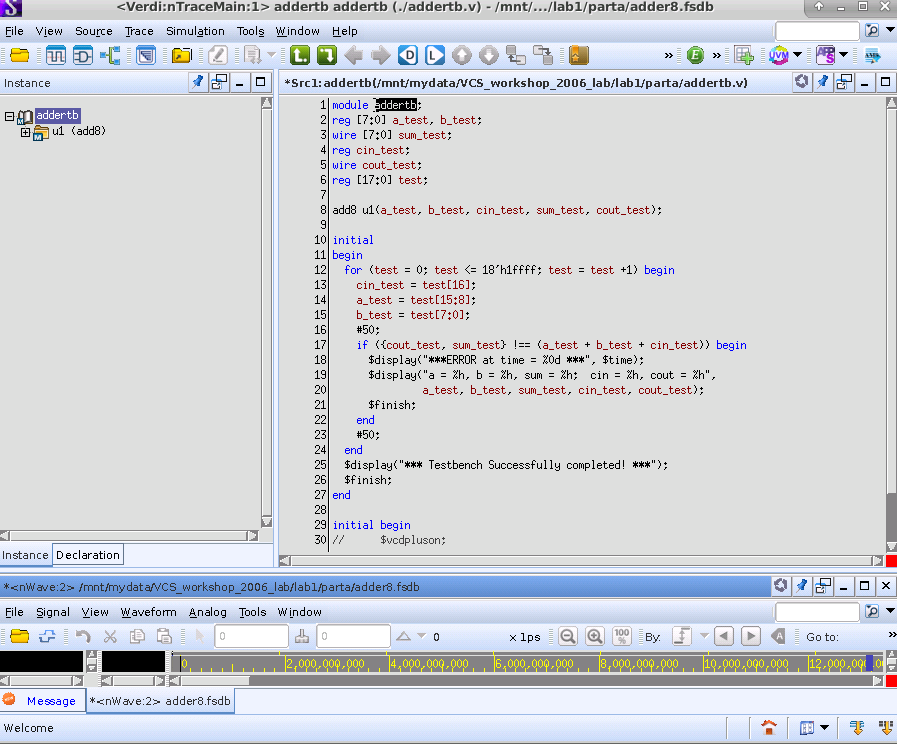Zoom in using the nWave magnifier icon
The image size is (897, 744).
[x=594, y=636]
